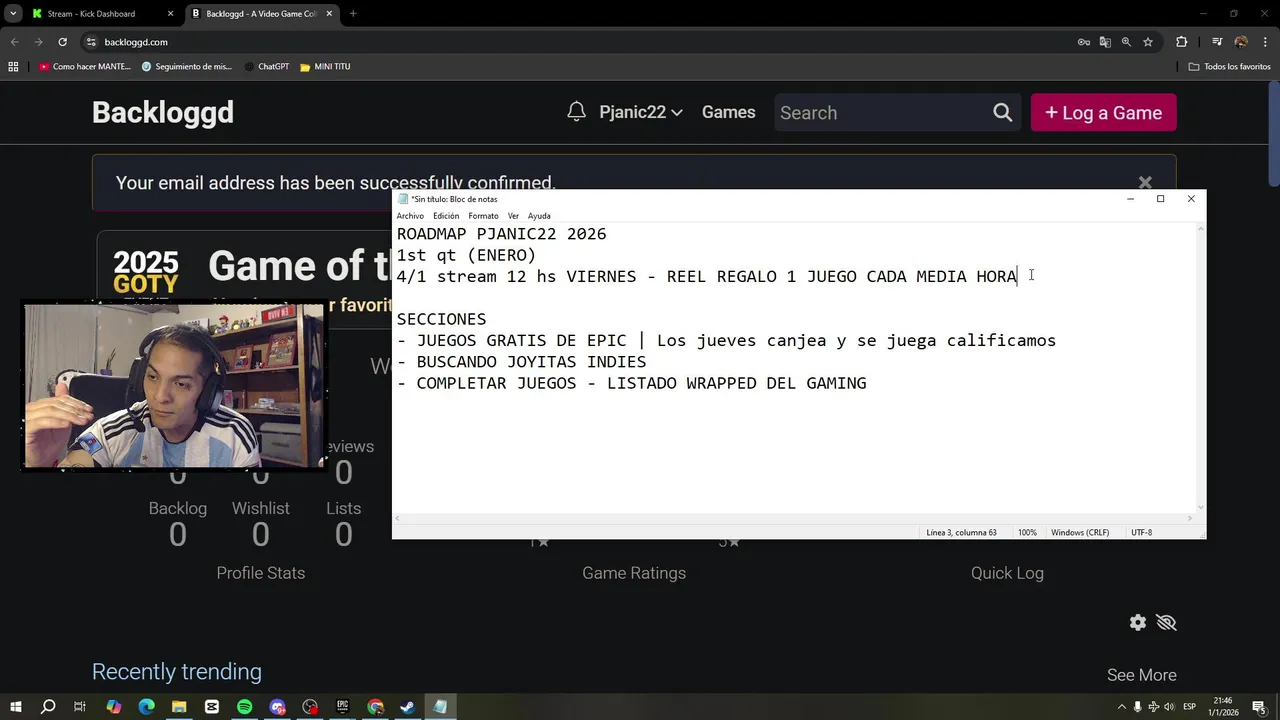Open MINI TITU bookmark folder
This screenshot has width=1280, height=720.
(x=325, y=67)
